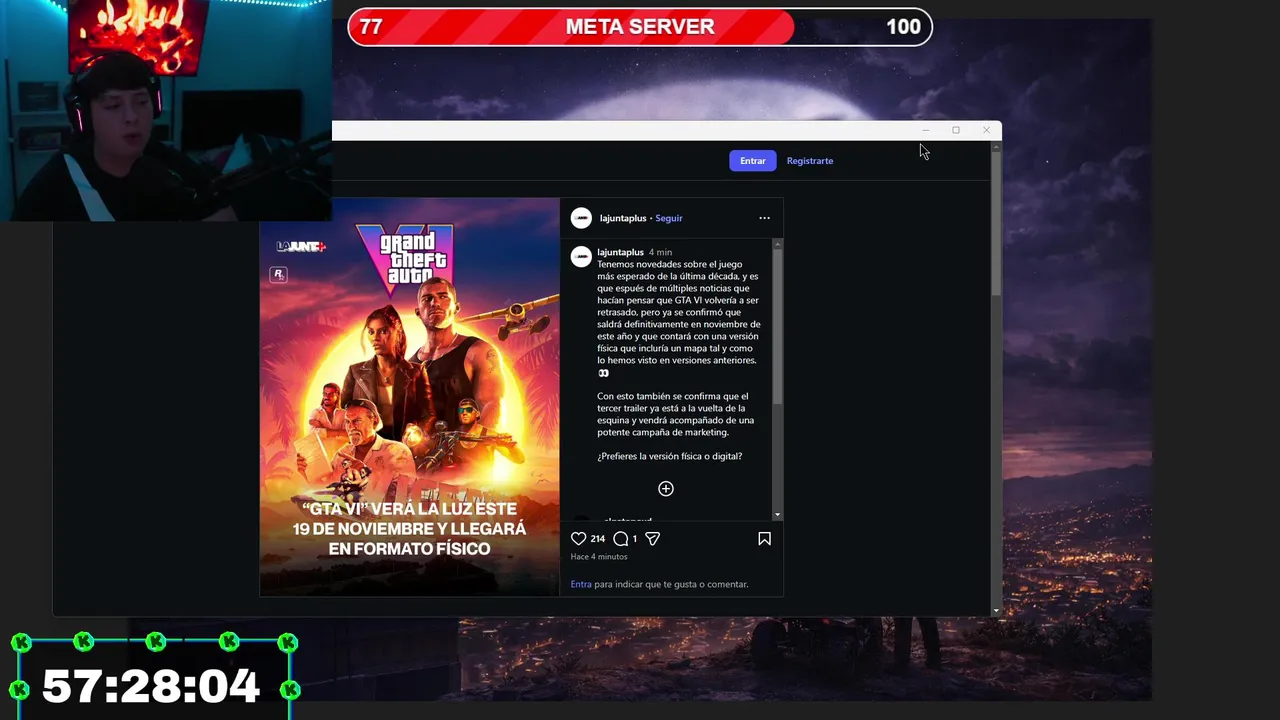Open lajuntaplus avatar beside the caption
This screenshot has height=720, width=1280.
pyautogui.click(x=581, y=257)
